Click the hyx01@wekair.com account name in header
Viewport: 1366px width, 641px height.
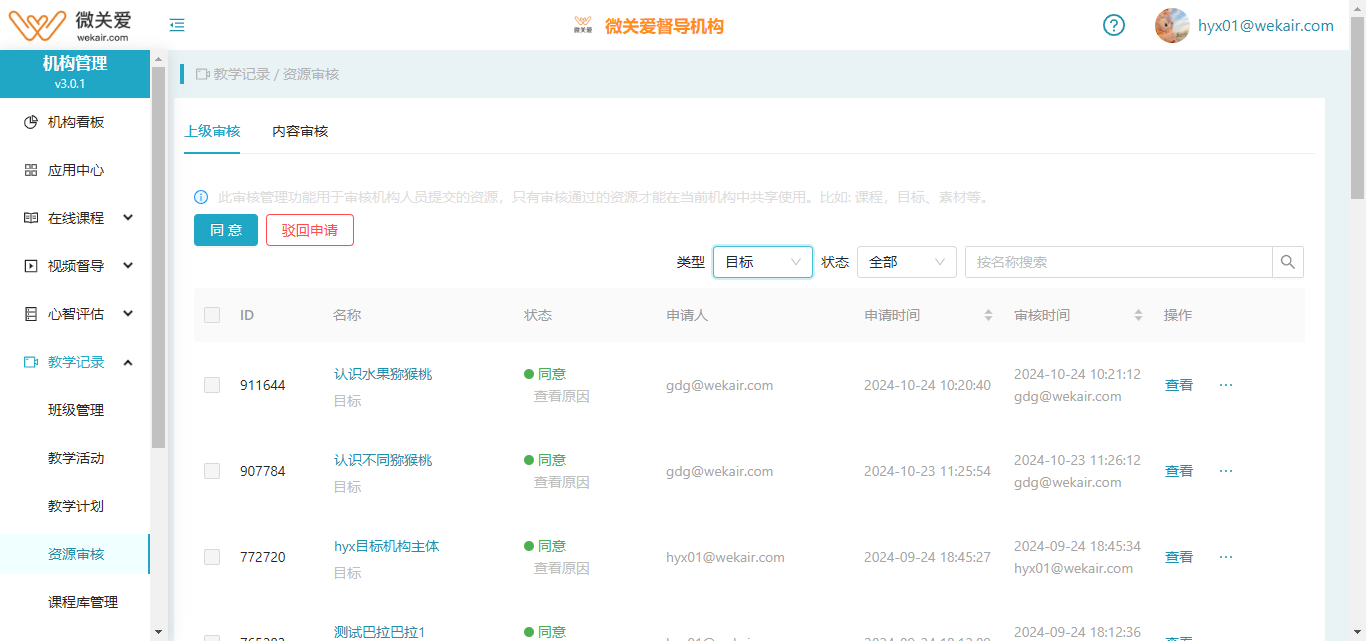[1266, 26]
